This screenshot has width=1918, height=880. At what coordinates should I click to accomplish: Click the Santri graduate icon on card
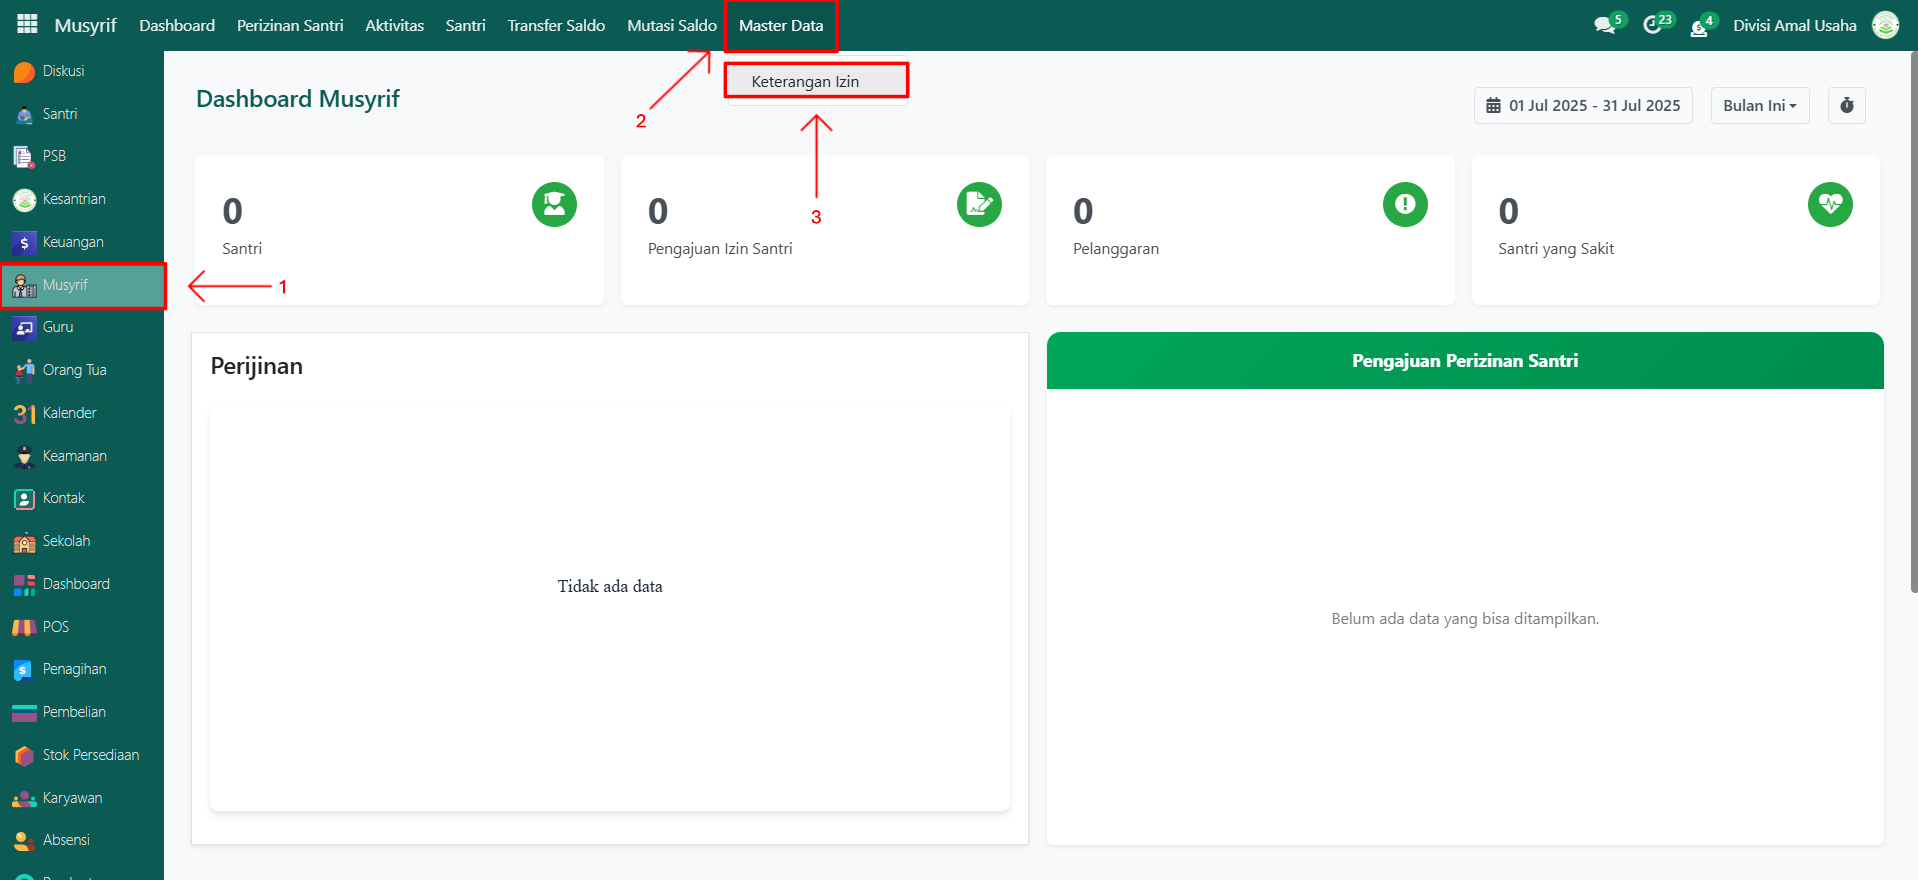click(x=554, y=205)
